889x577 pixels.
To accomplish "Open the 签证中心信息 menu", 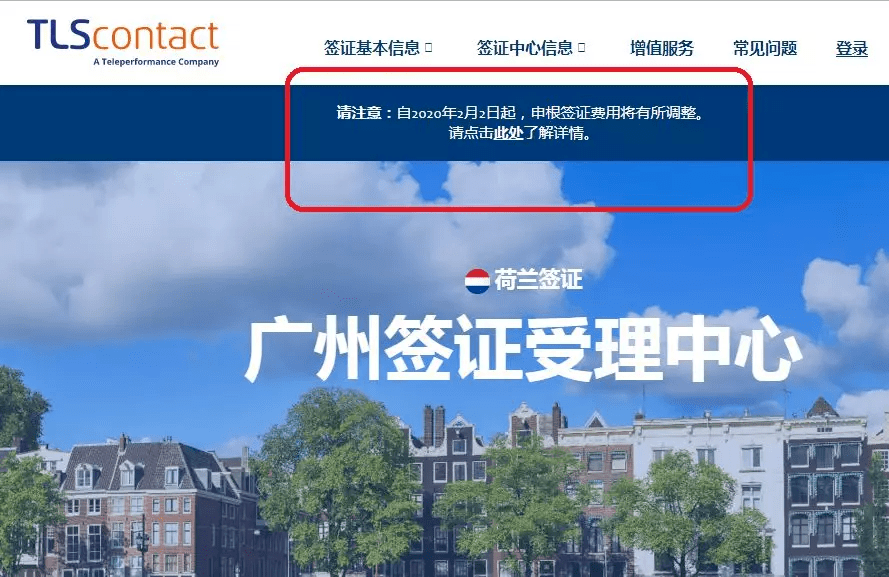I will point(524,48).
